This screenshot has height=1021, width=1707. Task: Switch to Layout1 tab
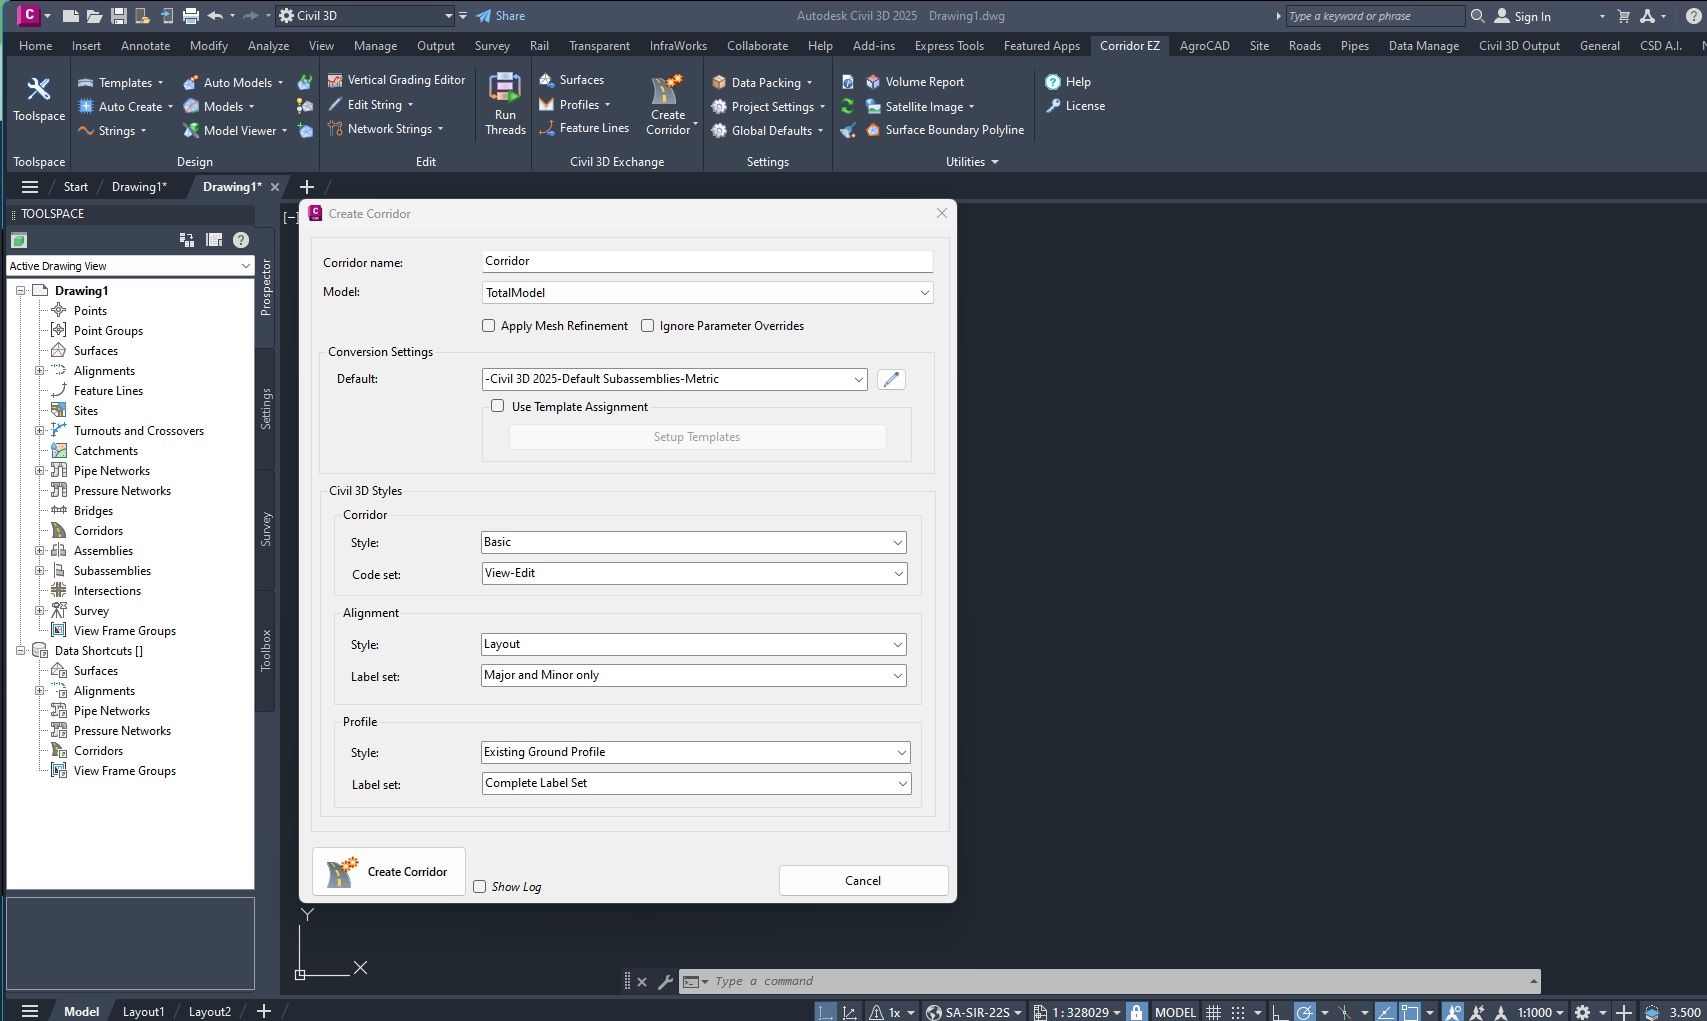tap(143, 1012)
